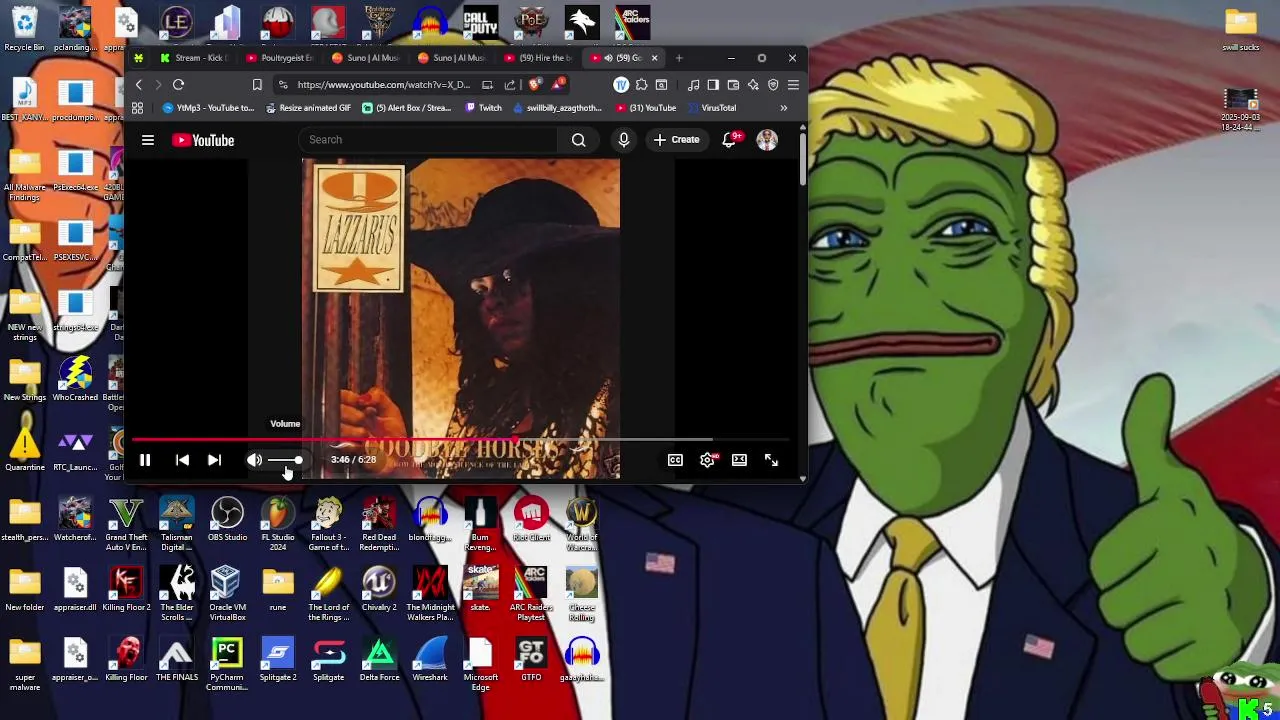Switch to theater mode
The image size is (1280, 720).
(739, 460)
